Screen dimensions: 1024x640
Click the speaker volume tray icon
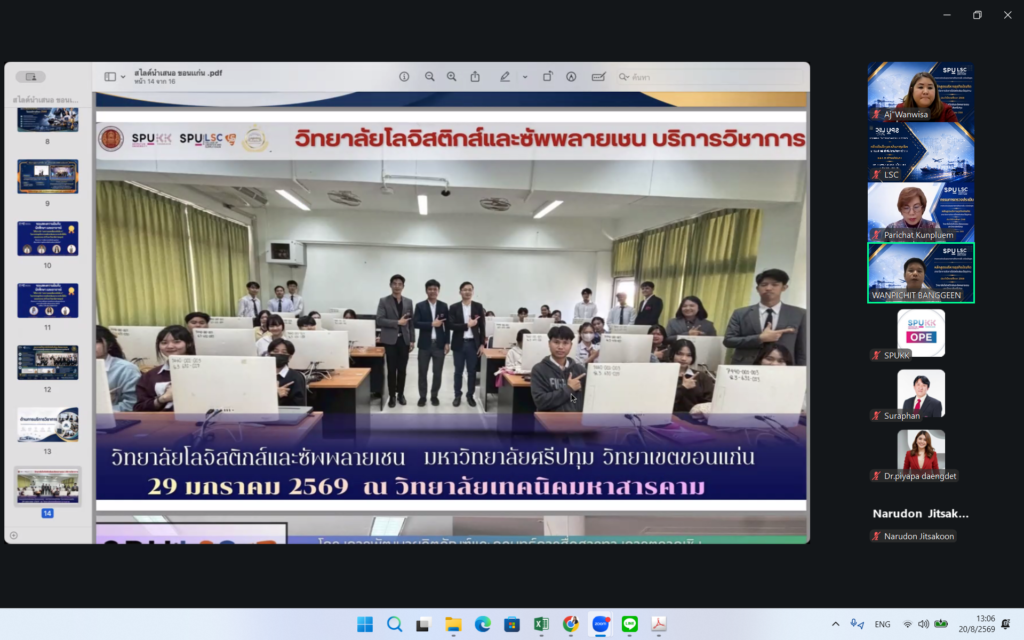point(923,624)
